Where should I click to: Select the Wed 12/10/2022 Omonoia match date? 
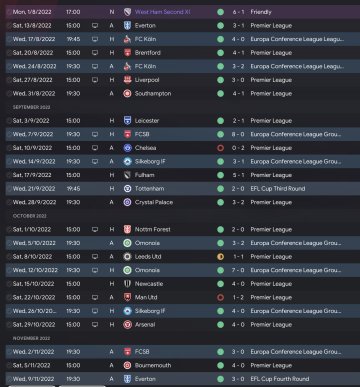point(35,270)
